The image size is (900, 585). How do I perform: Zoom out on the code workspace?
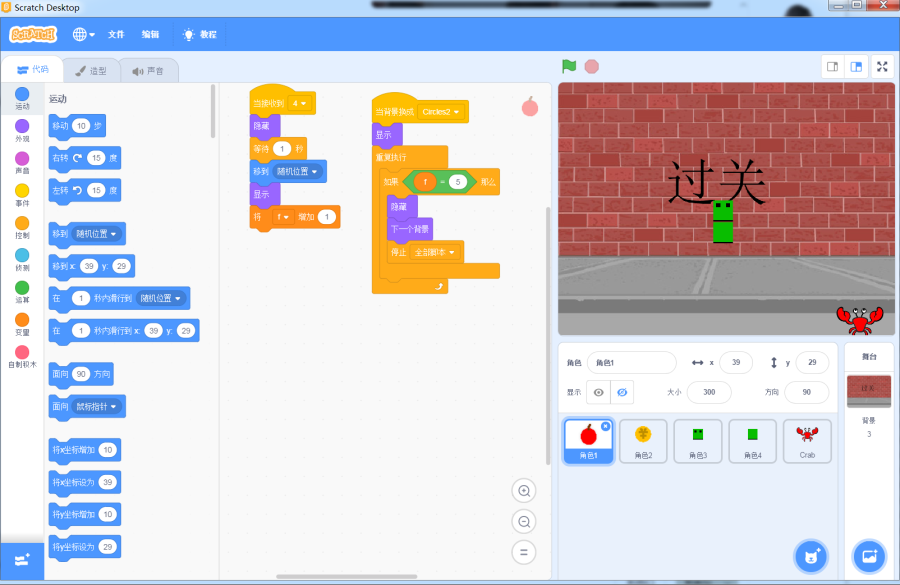(523, 521)
